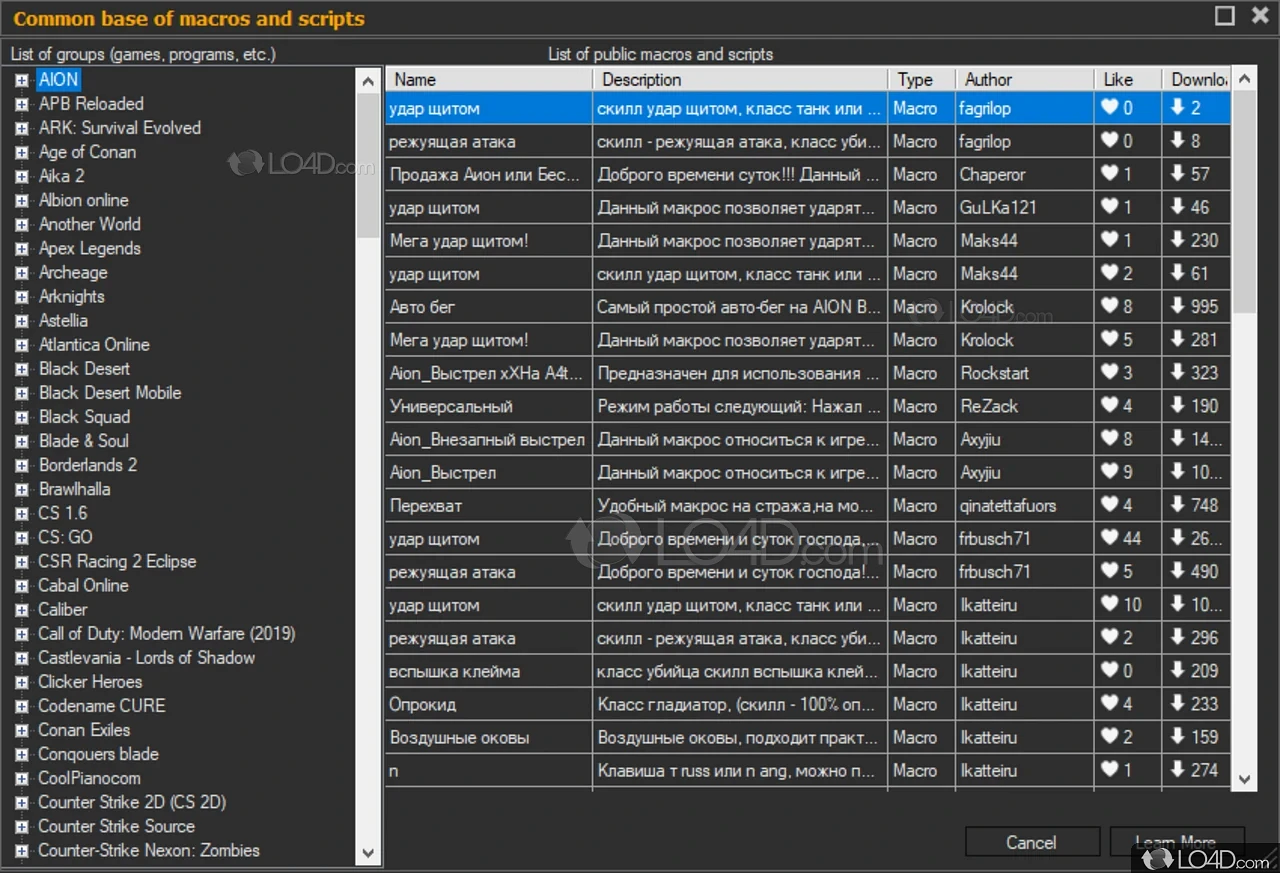Viewport: 1280px width, 873px height.
Task: Select the Clicker Heroes group
Action: pyautogui.click(x=90, y=682)
